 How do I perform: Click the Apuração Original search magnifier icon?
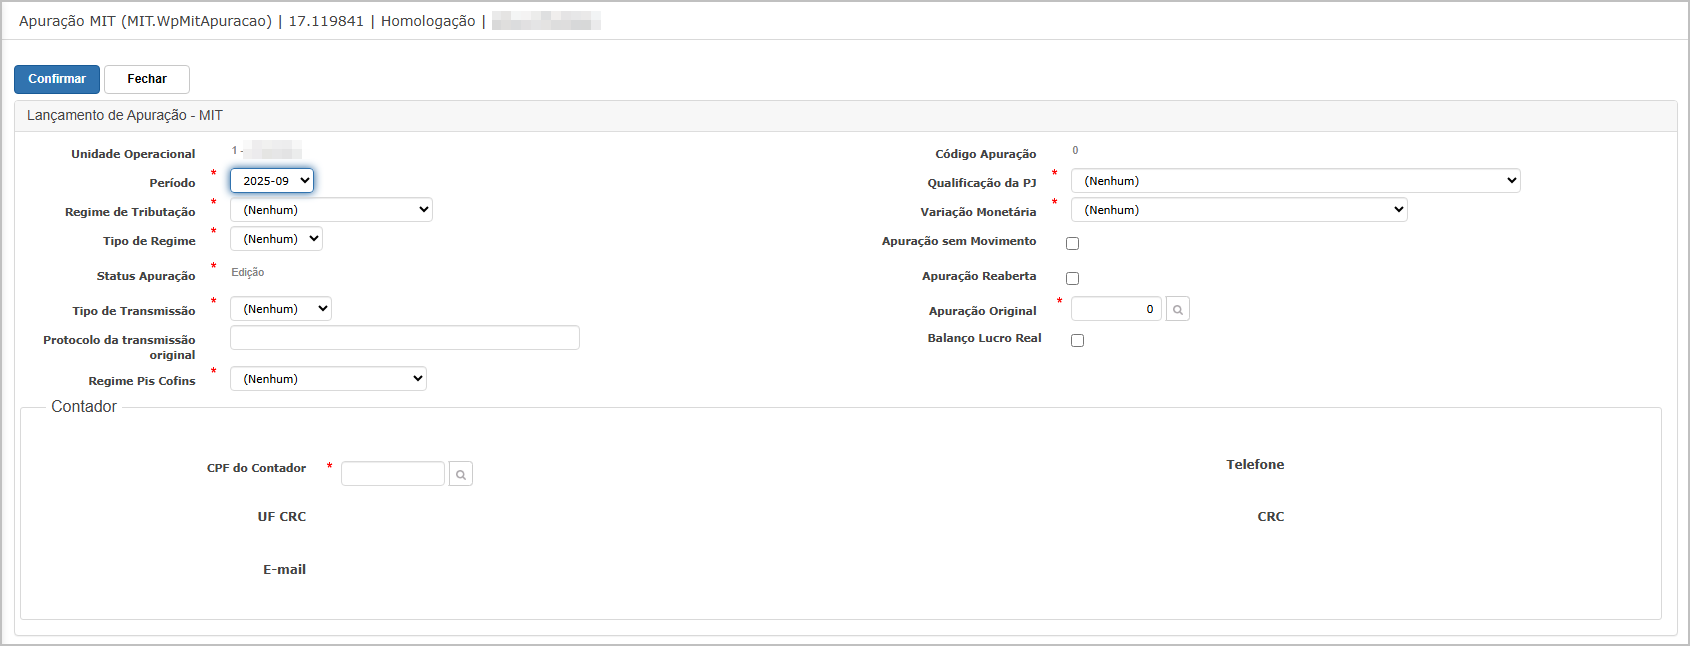(1178, 310)
